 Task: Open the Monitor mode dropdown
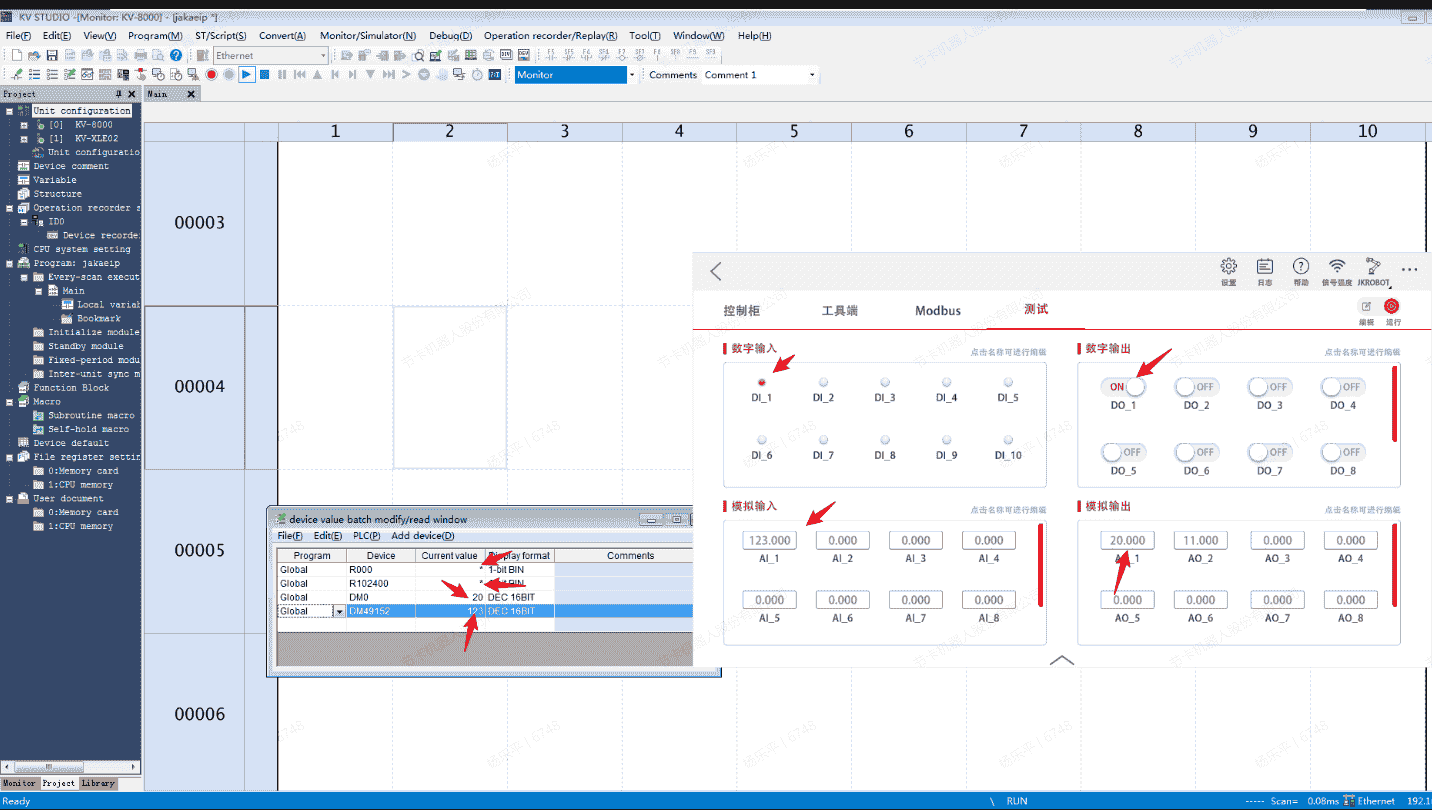(632, 75)
